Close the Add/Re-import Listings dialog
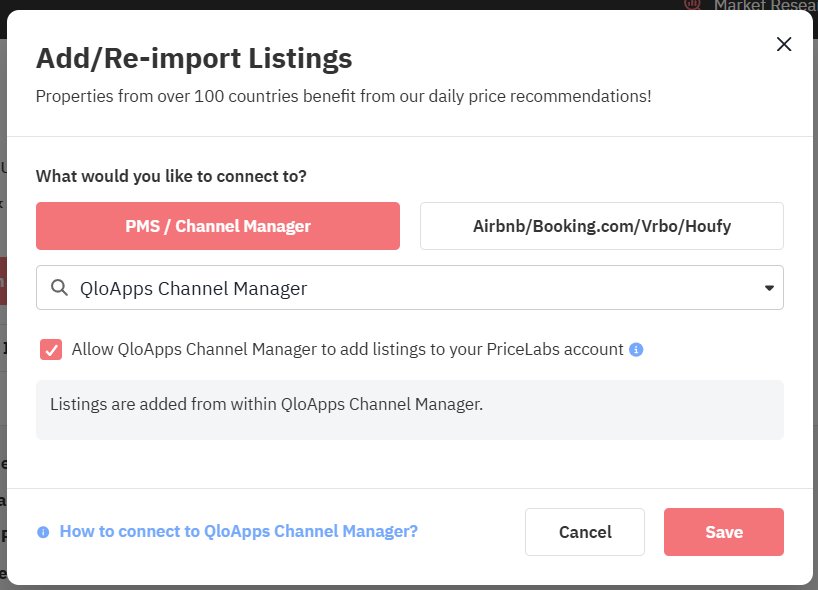This screenshot has height=590, width=818. pos(784,44)
